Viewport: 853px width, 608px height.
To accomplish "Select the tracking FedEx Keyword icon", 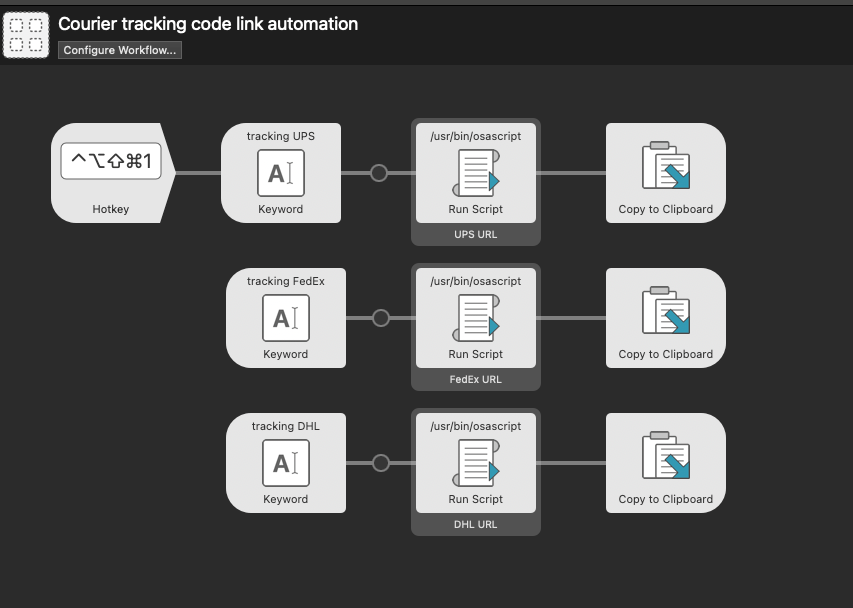I will pos(286,318).
